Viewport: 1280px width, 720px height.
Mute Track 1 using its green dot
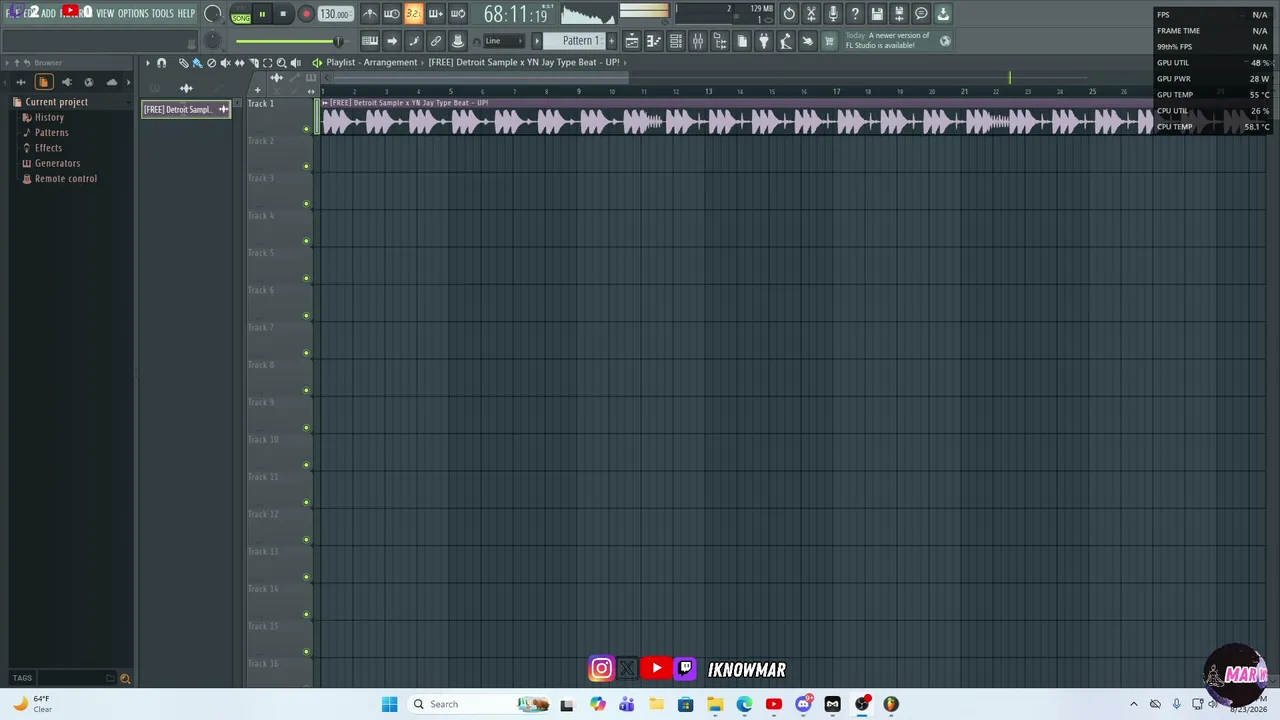[307, 129]
